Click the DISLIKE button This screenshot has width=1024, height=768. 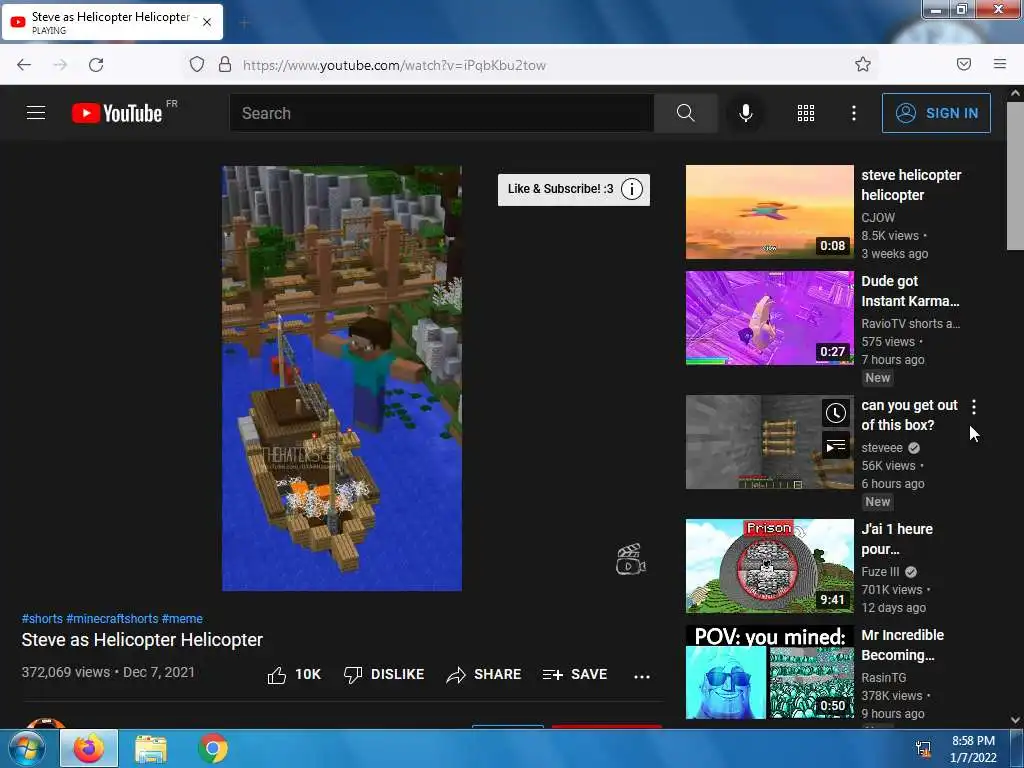pyautogui.click(x=384, y=675)
